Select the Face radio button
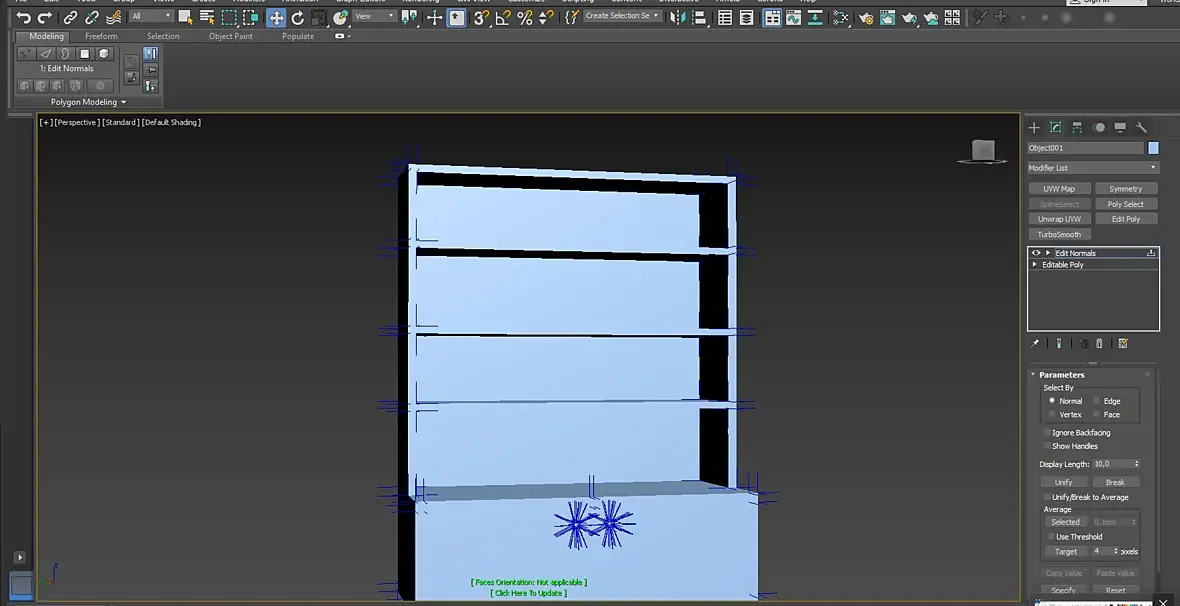Viewport: 1180px width, 606px height. [x=1096, y=414]
